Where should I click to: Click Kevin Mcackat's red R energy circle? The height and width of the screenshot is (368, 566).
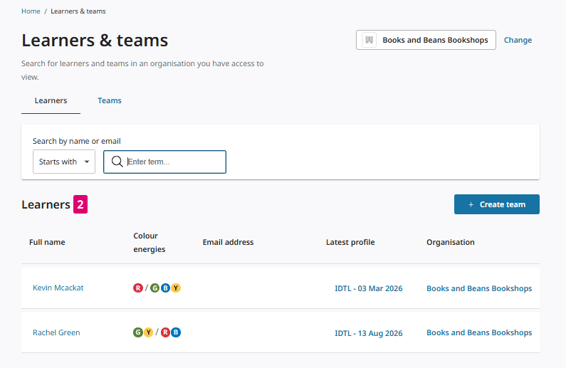pyautogui.click(x=138, y=288)
